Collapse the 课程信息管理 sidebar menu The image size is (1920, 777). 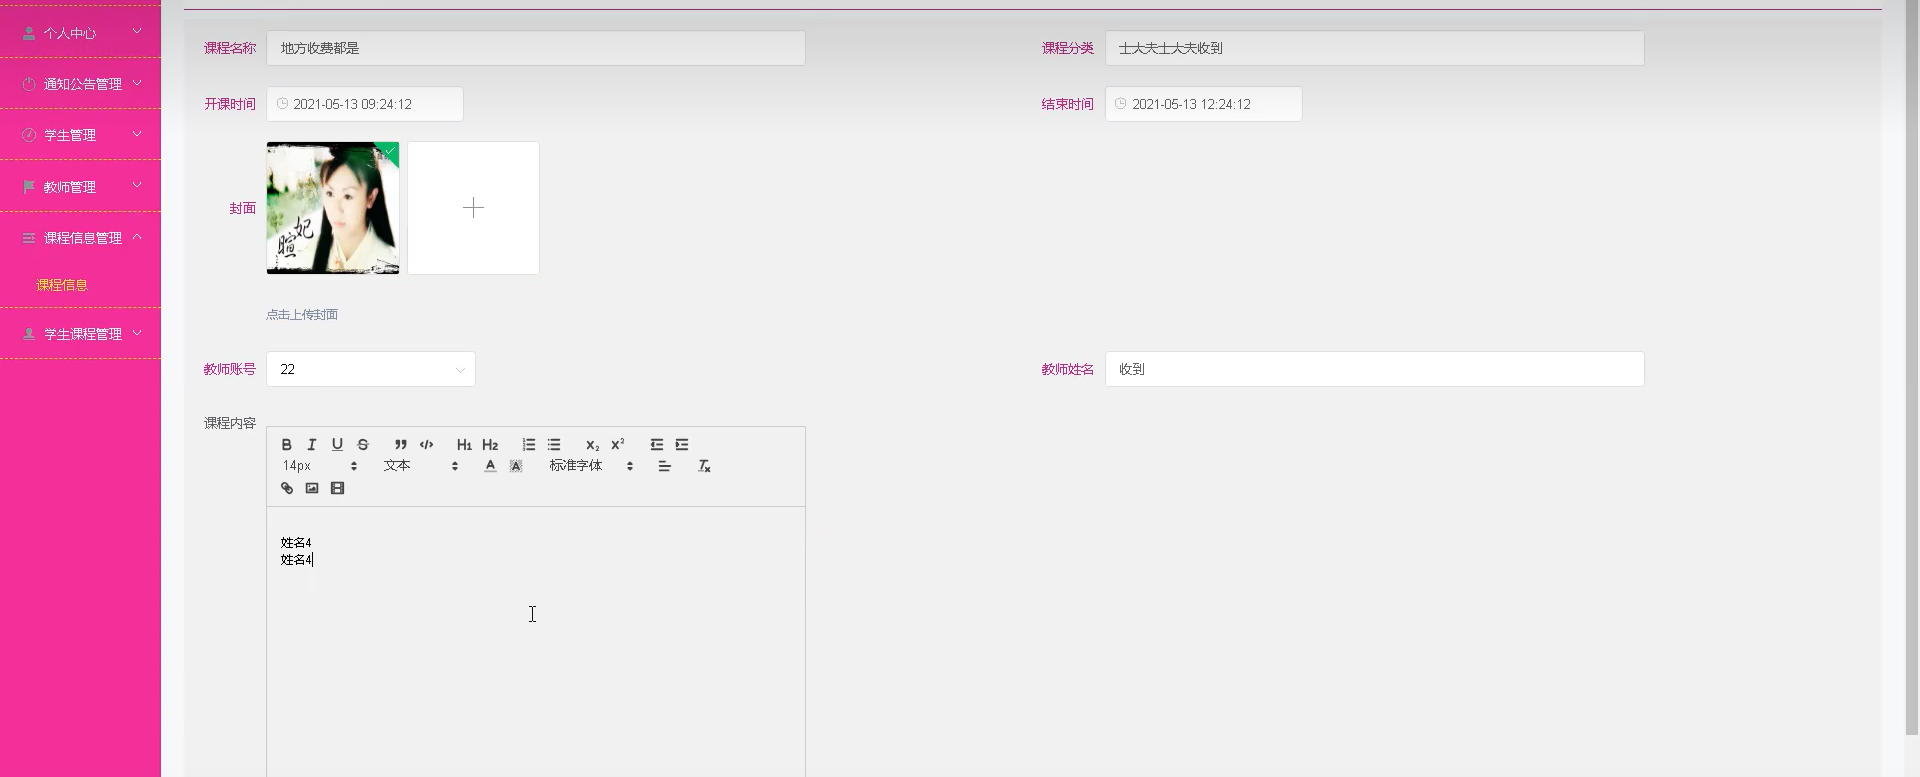point(80,238)
